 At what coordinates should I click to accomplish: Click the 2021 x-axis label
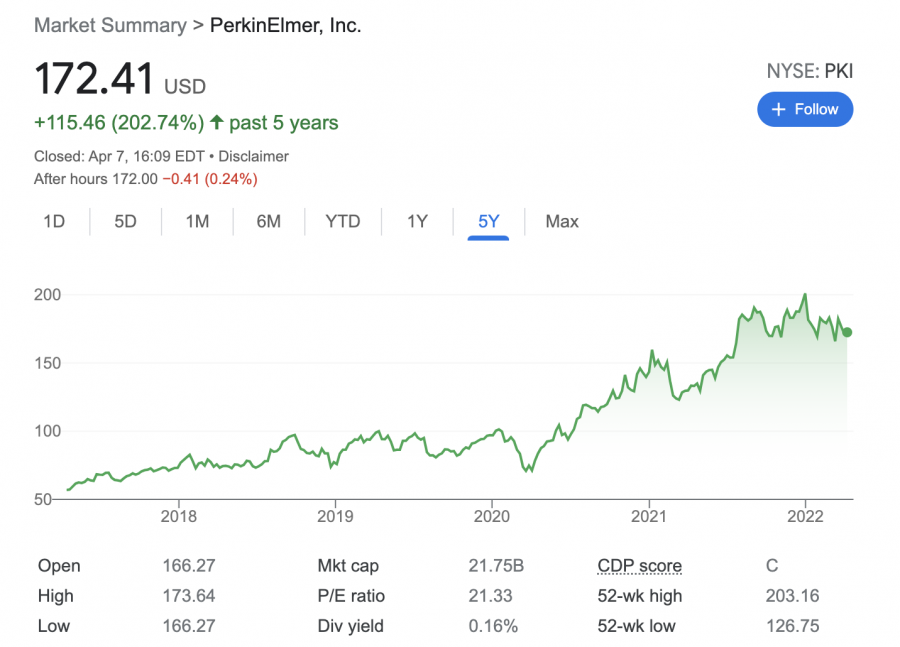[x=649, y=516]
